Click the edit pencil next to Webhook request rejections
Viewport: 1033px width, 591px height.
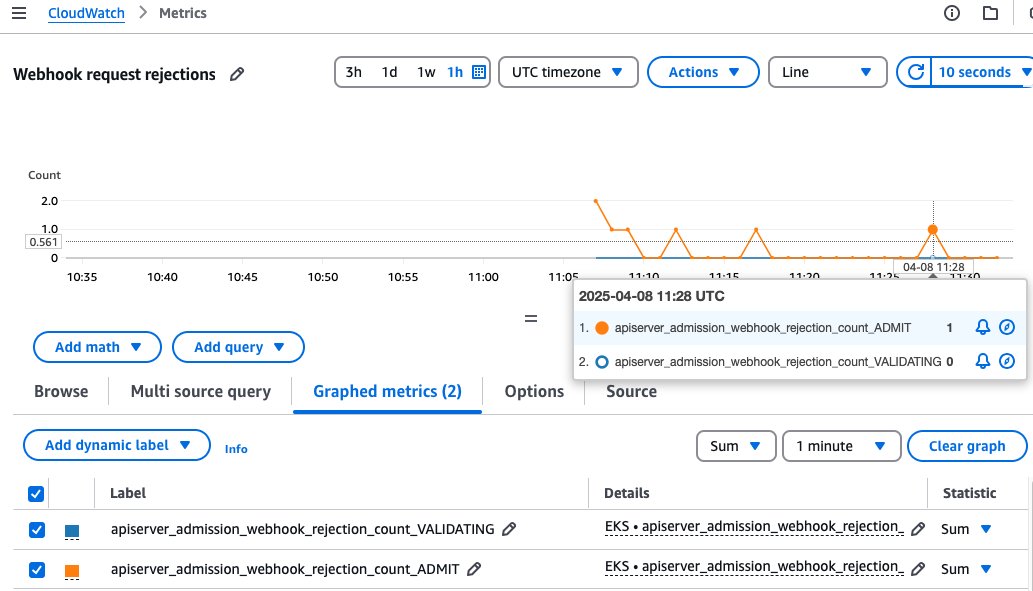tap(236, 74)
